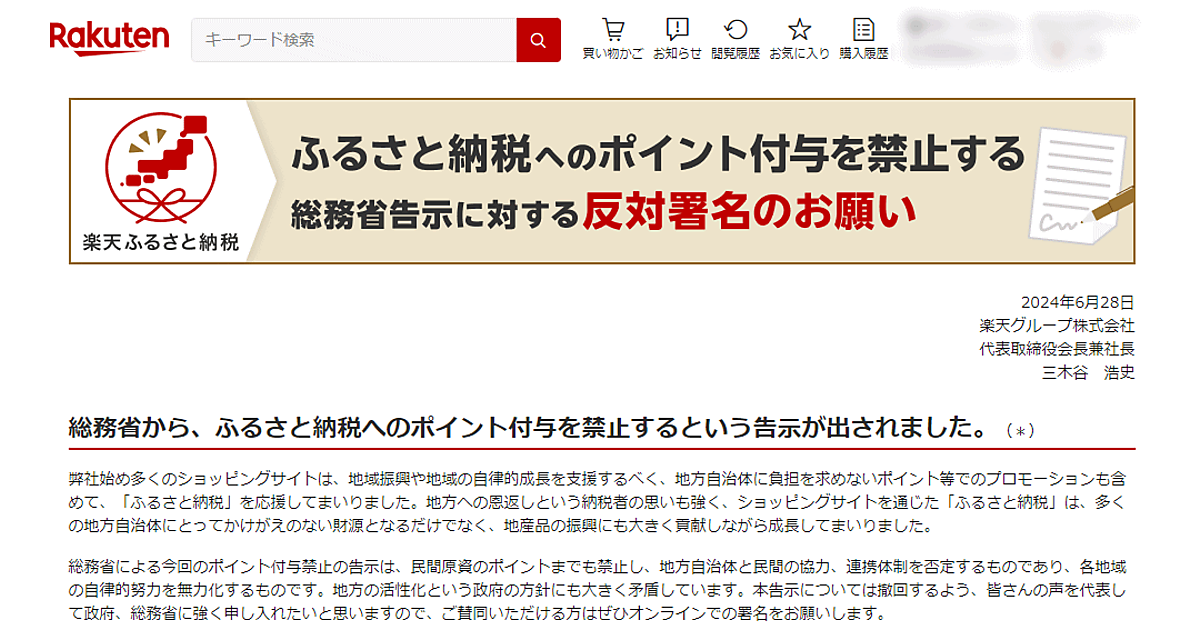Open purchase history (購入履歴)

pos(863,39)
